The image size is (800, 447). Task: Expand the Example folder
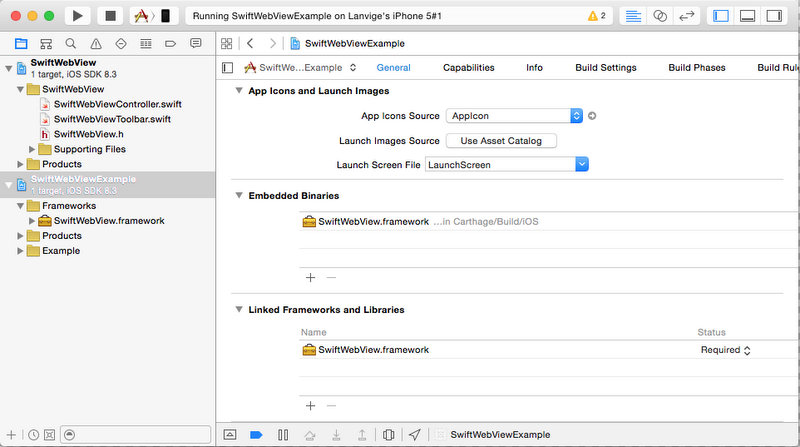[x=20, y=251]
